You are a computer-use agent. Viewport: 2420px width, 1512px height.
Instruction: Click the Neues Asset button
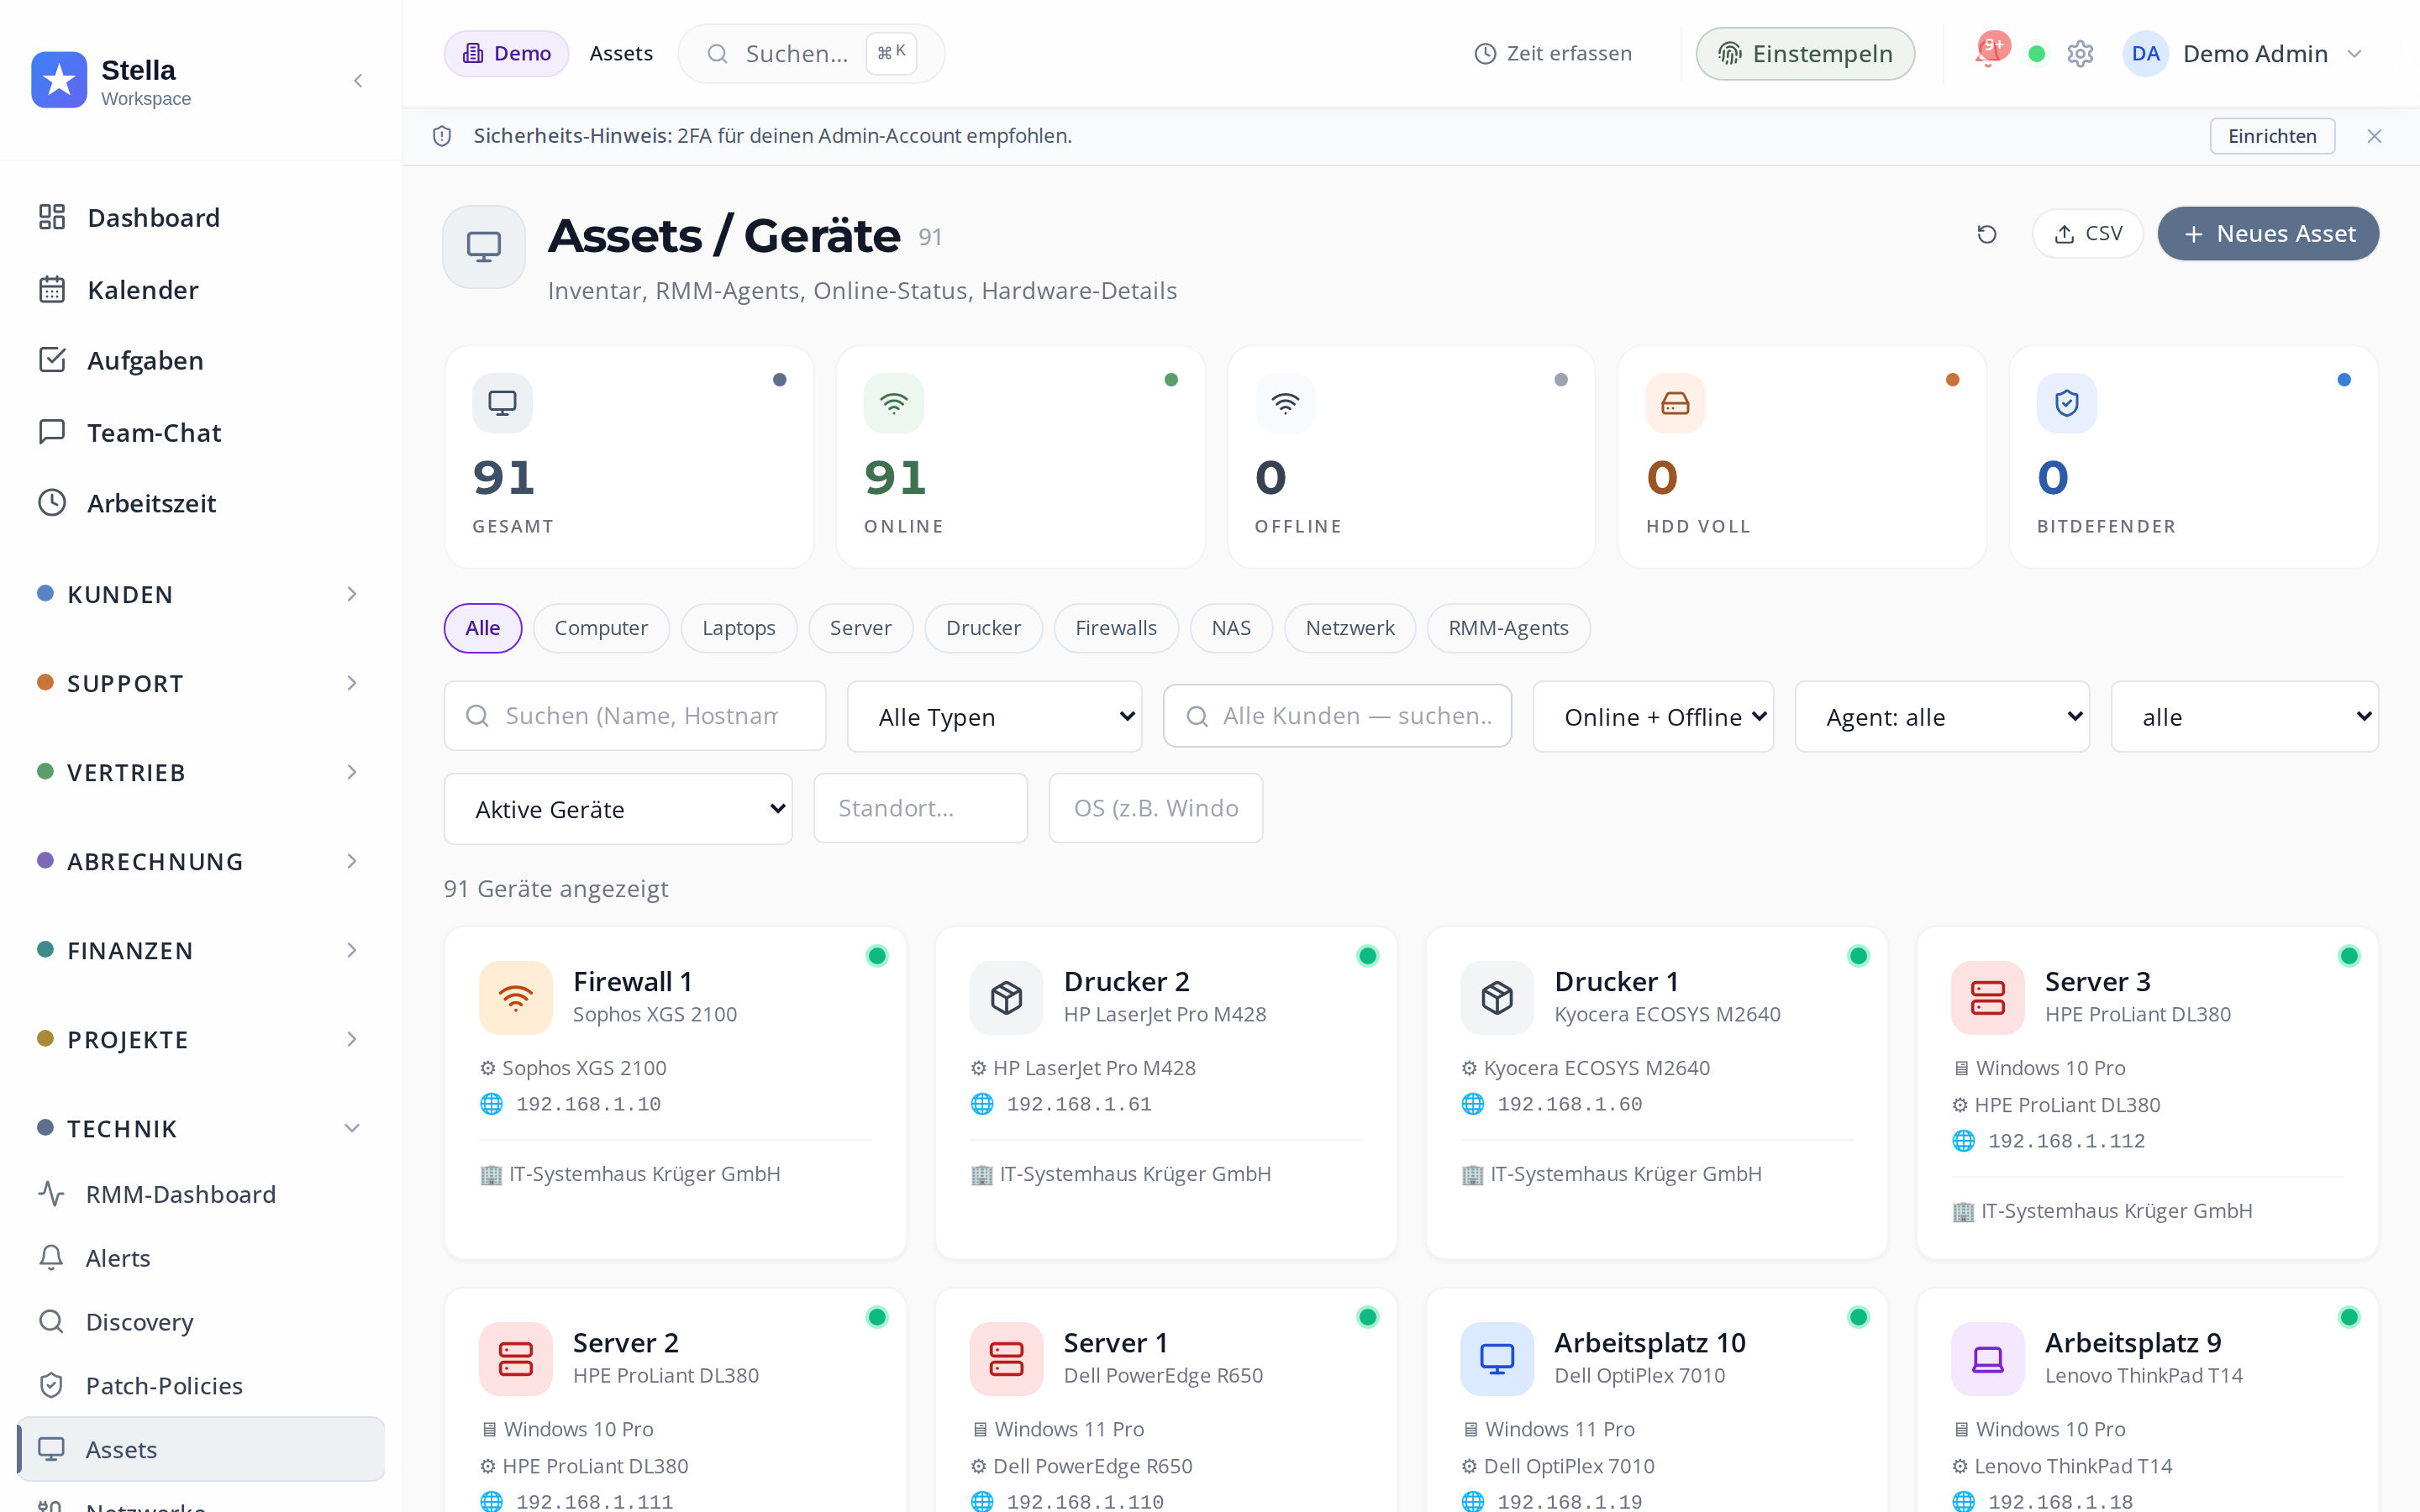pos(2268,234)
